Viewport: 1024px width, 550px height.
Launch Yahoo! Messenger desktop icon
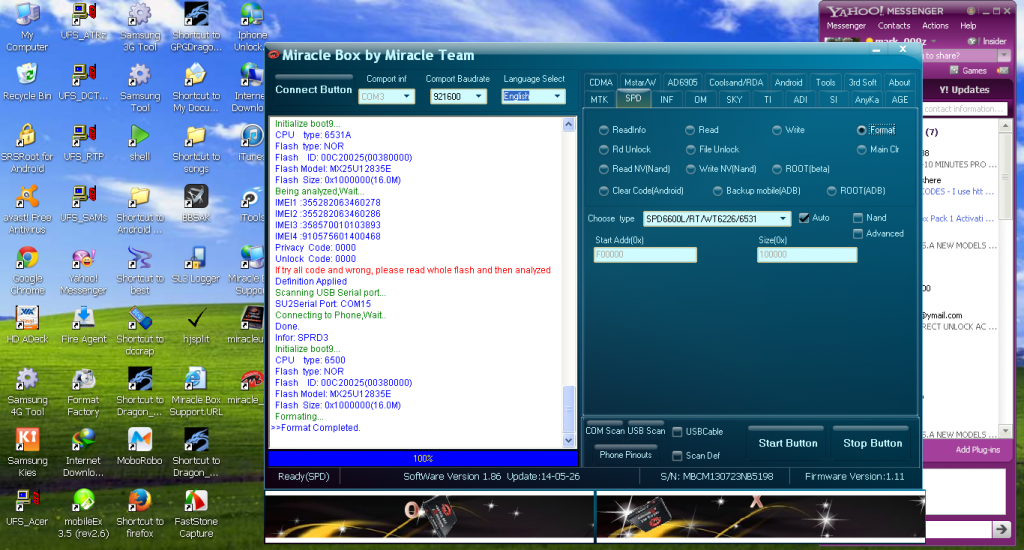click(x=84, y=270)
